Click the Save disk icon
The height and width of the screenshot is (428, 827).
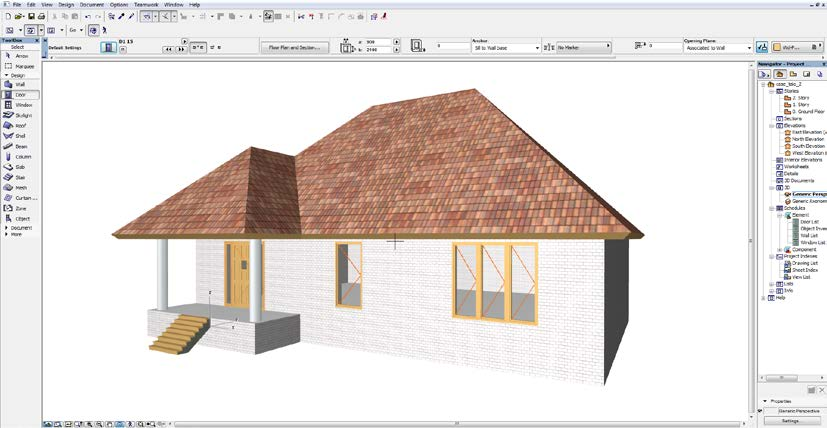pyautogui.click(x=32, y=17)
